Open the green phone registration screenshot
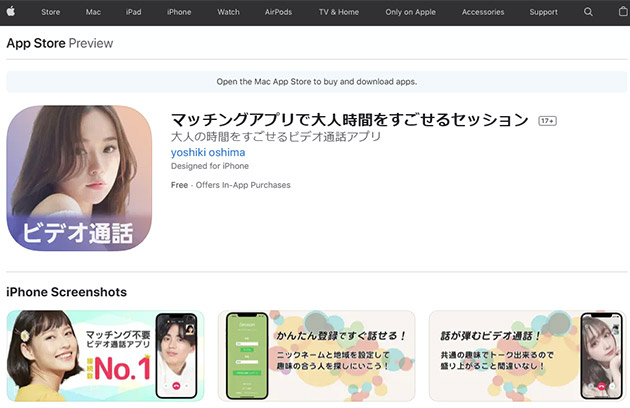This screenshot has height=408, width=630. point(317,356)
